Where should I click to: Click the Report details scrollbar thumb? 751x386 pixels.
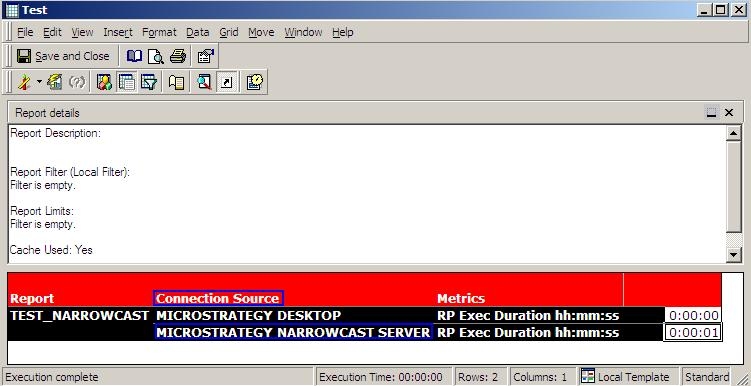pos(734,186)
